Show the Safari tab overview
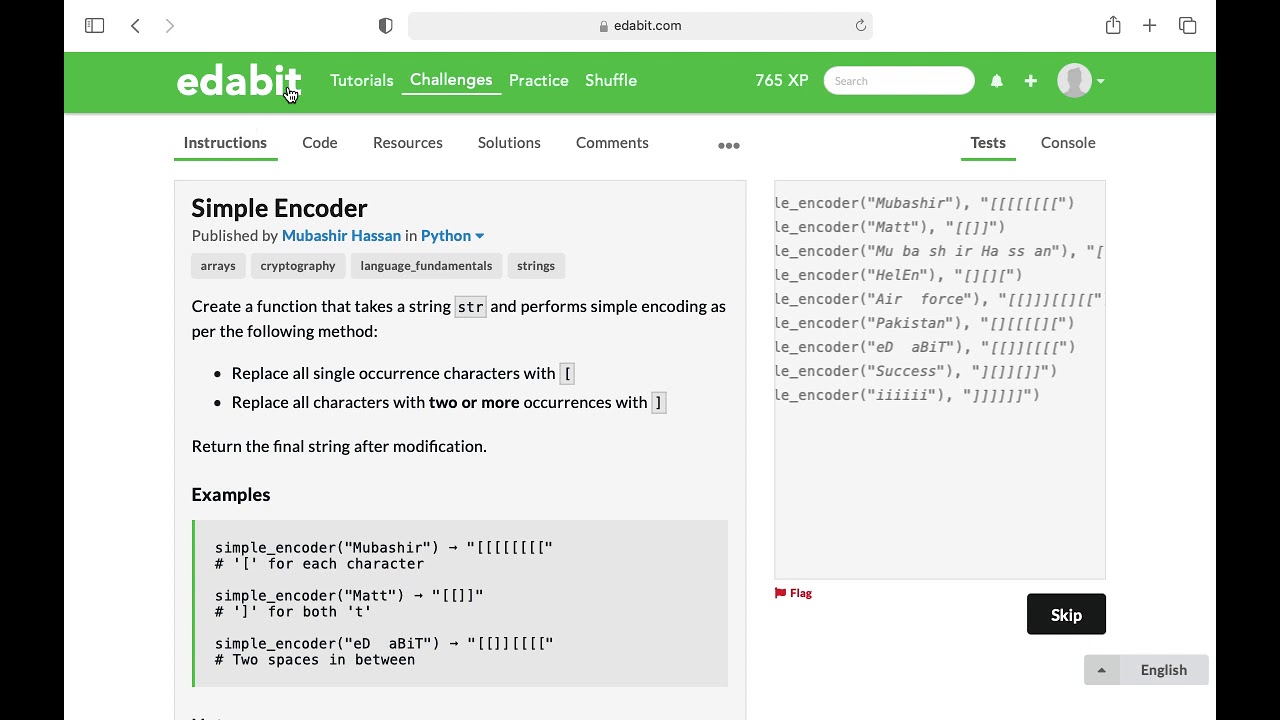Screen dimensions: 1280x720 [1188, 26]
